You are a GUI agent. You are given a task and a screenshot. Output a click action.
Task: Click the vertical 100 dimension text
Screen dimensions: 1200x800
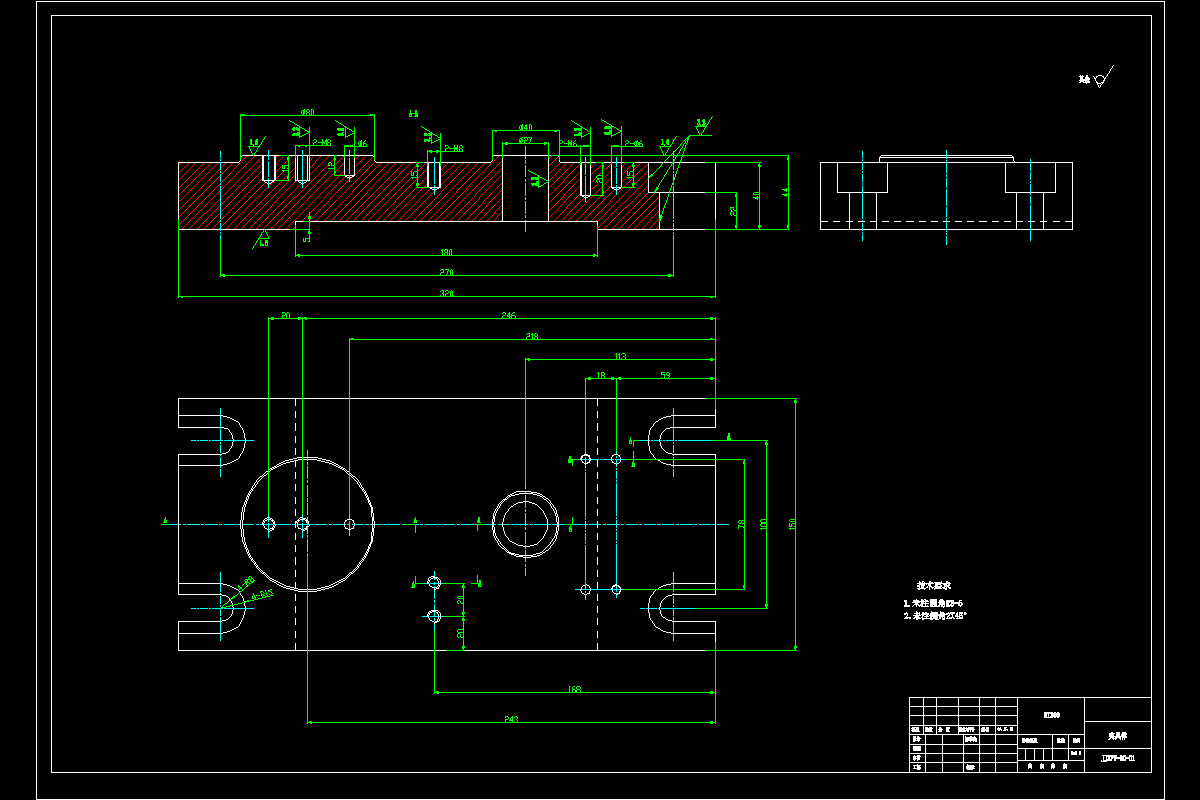pyautogui.click(x=763, y=523)
